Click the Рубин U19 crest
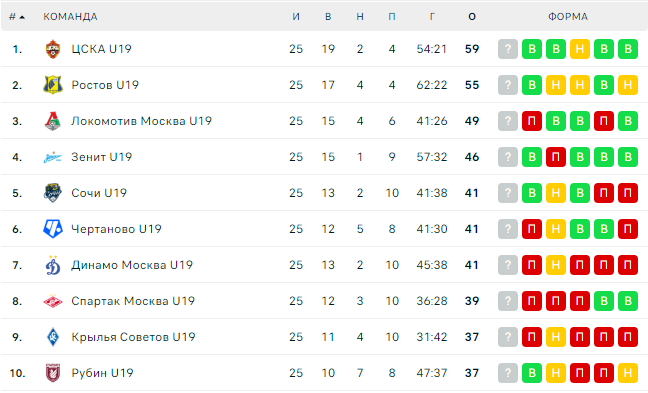Screen dimensions: 648x393 pyautogui.click(x=53, y=373)
